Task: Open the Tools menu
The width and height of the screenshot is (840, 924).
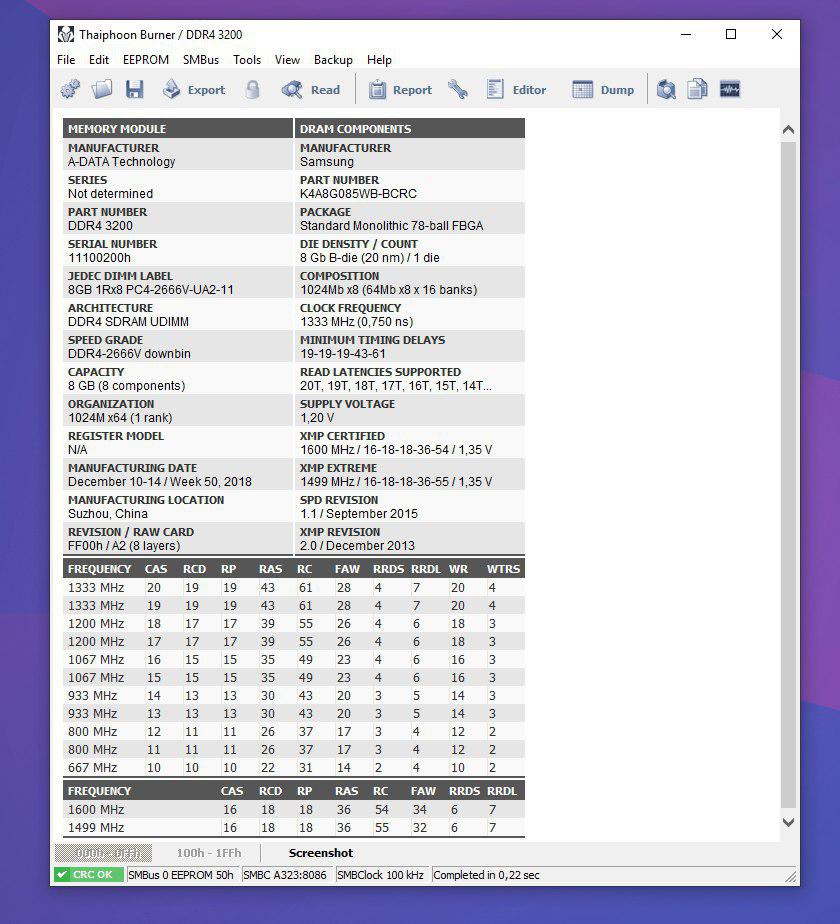Action: 247,60
